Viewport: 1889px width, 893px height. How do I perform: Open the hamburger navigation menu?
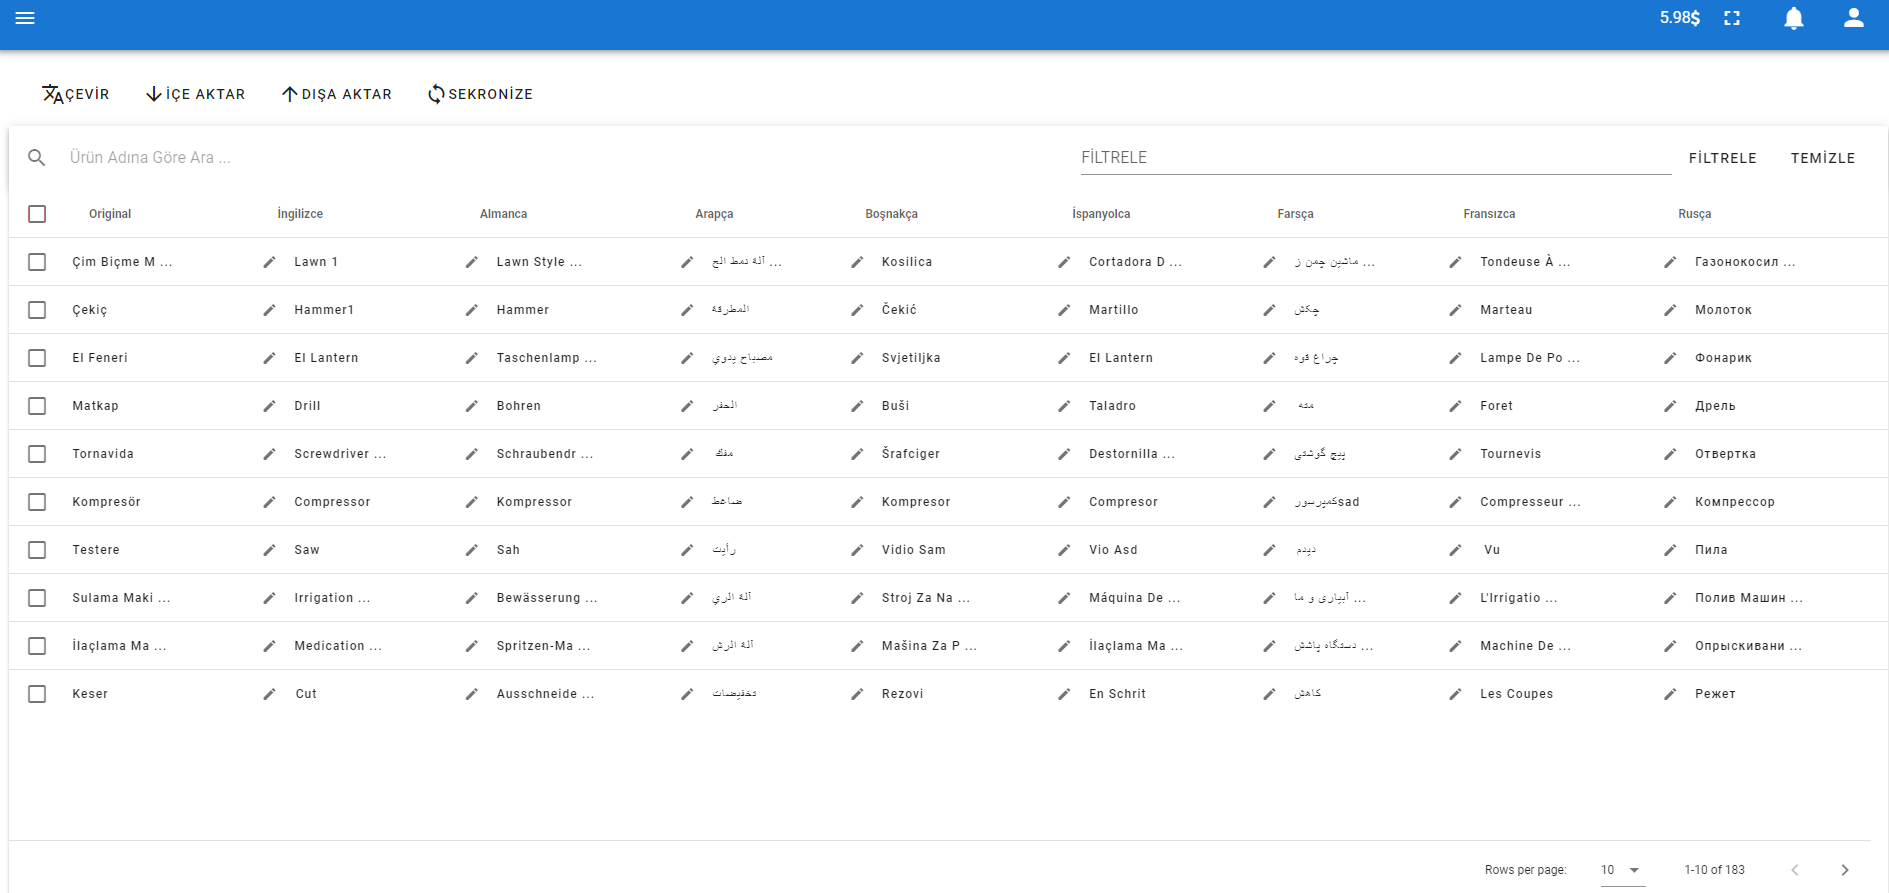[25, 18]
